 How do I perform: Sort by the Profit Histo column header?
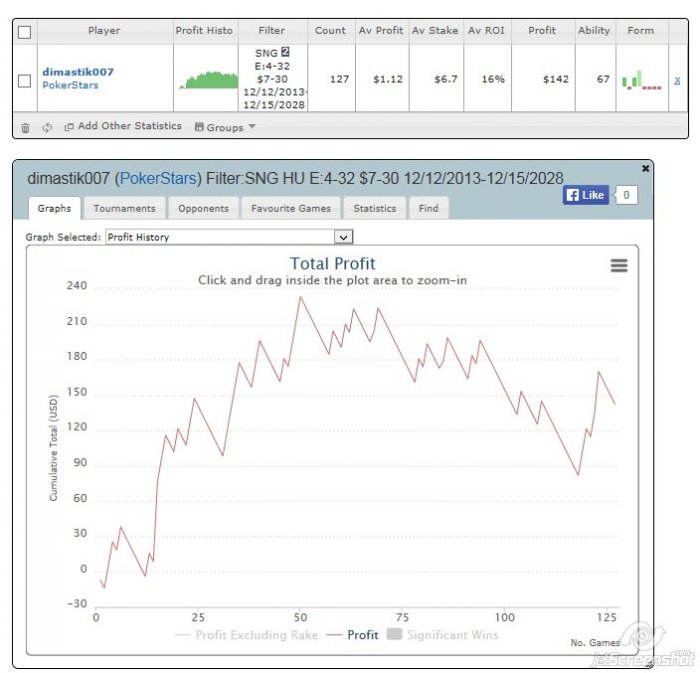[204, 31]
